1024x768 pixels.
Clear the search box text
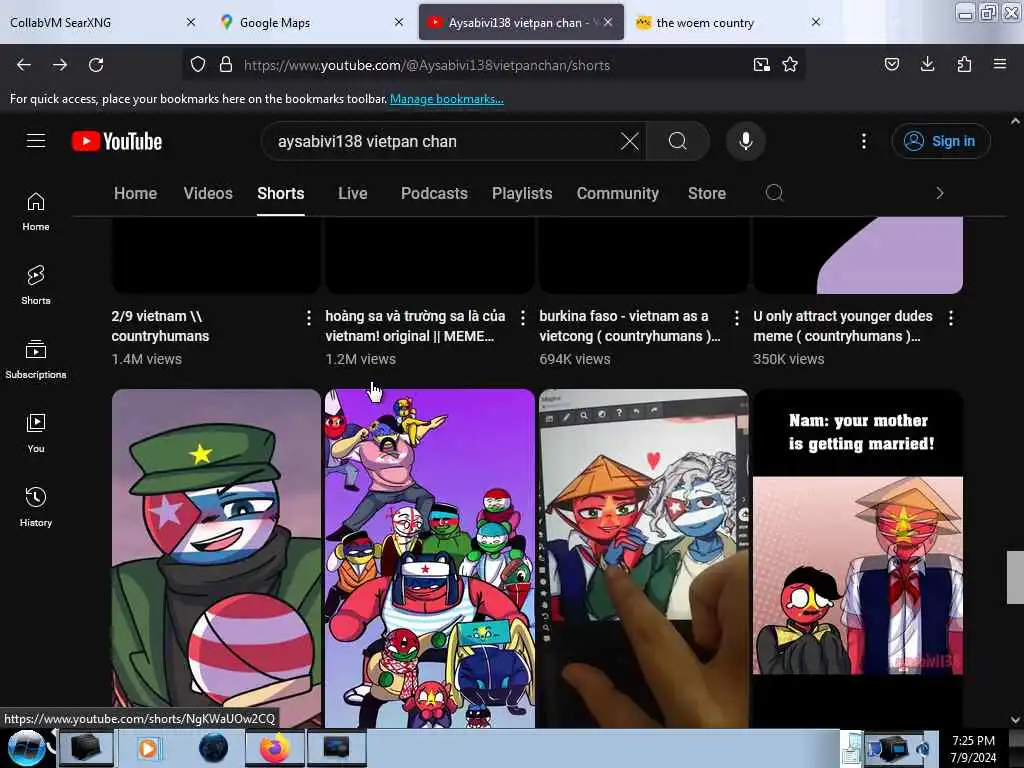click(x=630, y=141)
